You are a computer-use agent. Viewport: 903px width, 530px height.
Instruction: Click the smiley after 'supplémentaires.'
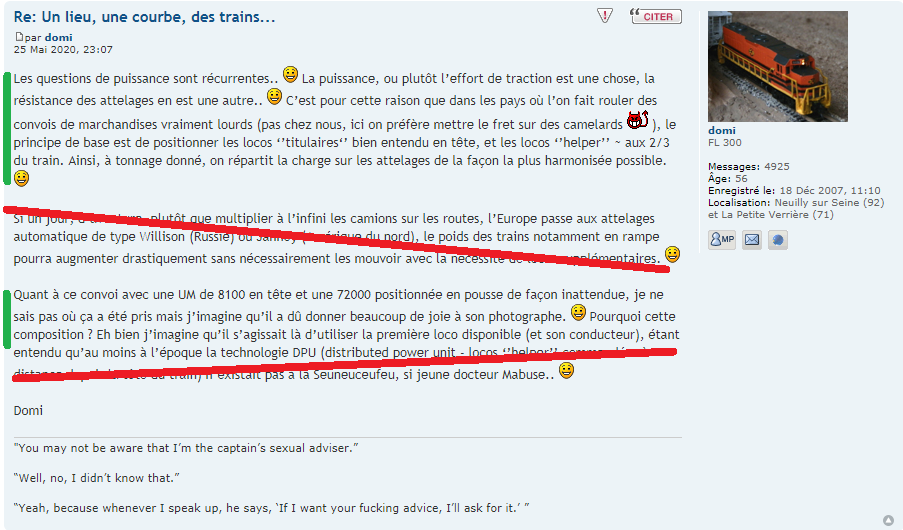click(x=672, y=254)
